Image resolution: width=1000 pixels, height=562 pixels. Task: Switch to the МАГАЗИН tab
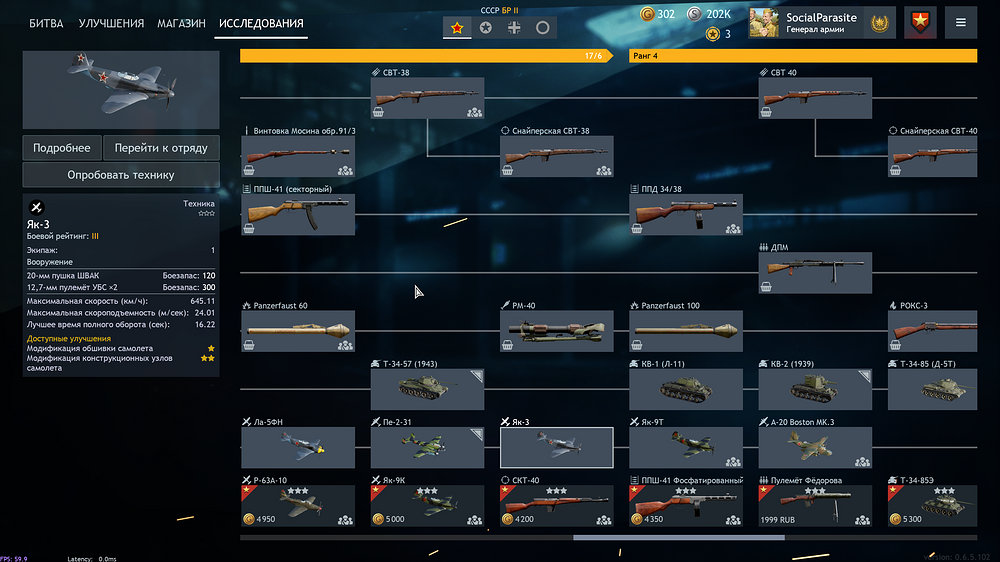(181, 24)
